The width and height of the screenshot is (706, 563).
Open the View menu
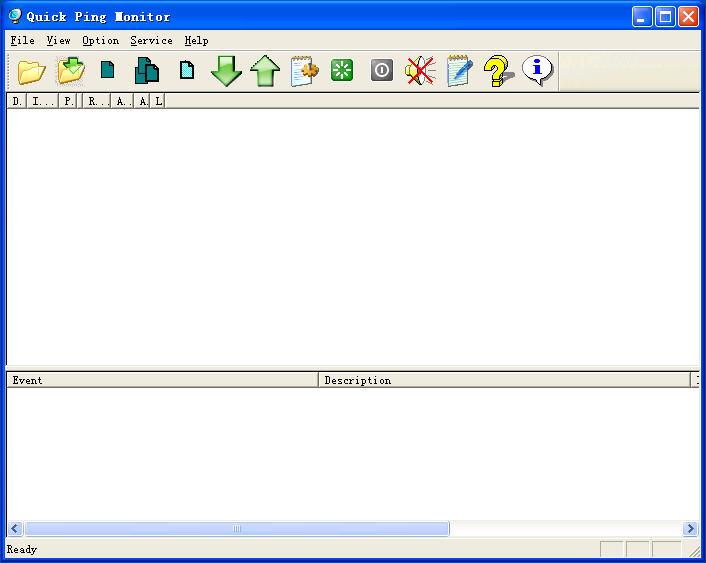pyautogui.click(x=59, y=41)
